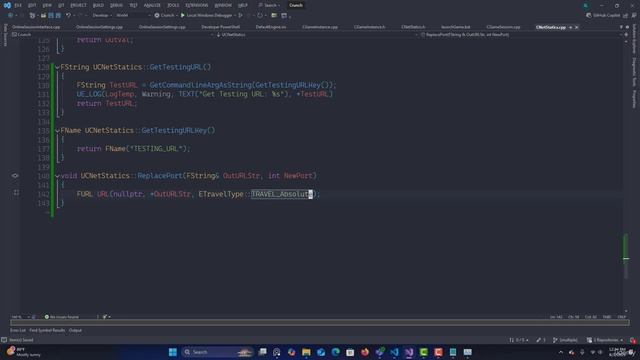Click the Task View taskbar icon

click(x=262, y=352)
